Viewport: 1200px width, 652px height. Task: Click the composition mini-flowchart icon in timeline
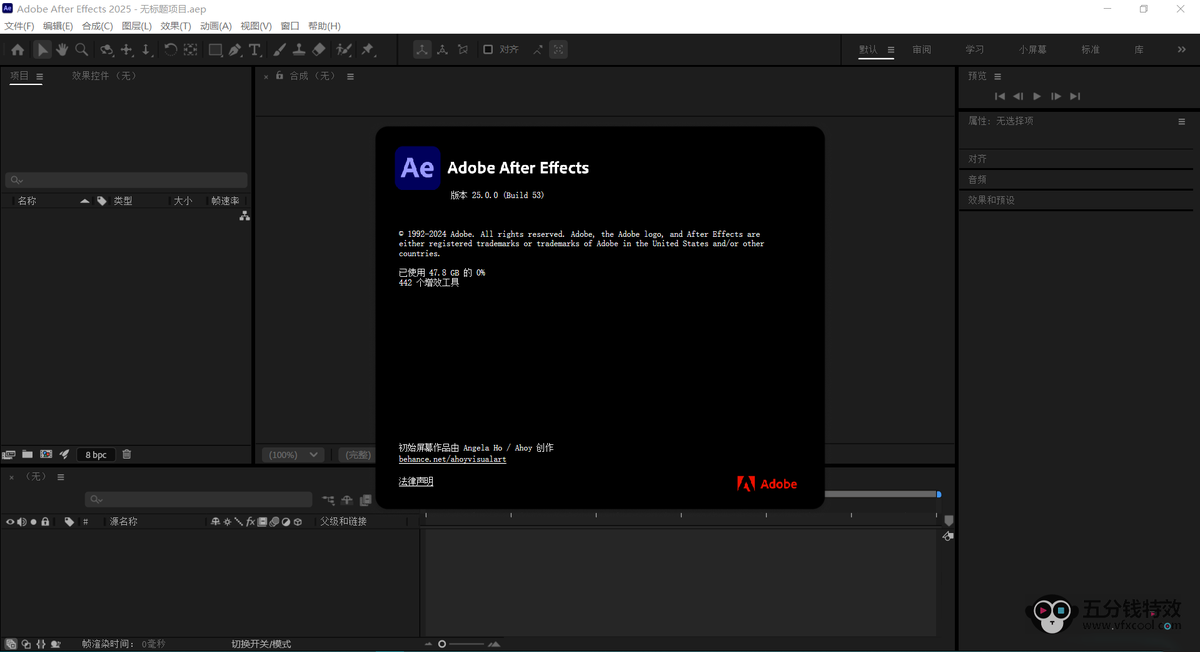(x=328, y=500)
